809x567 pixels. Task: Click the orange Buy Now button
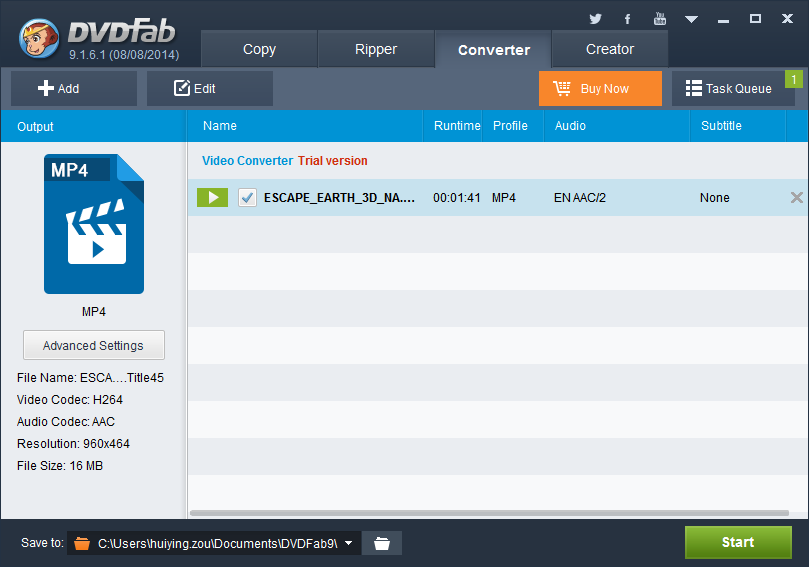600,89
